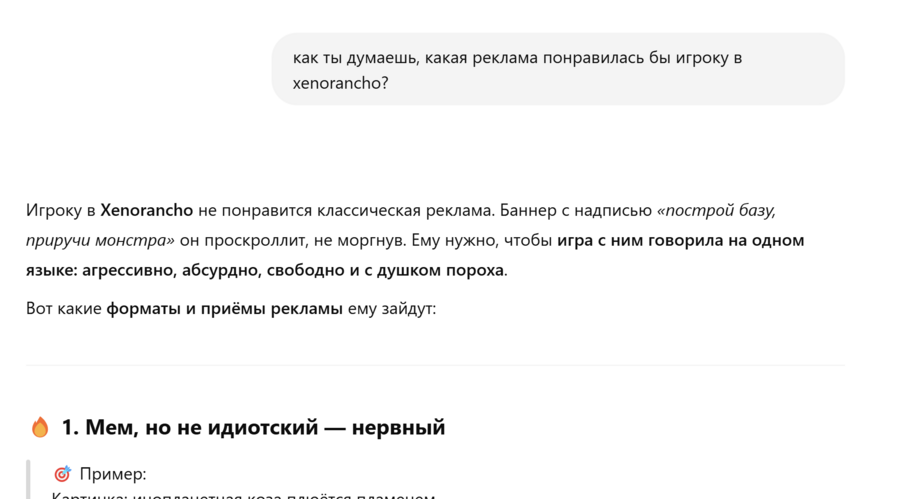
Task: Click the italic text "приручи монстра"
Action: point(100,241)
